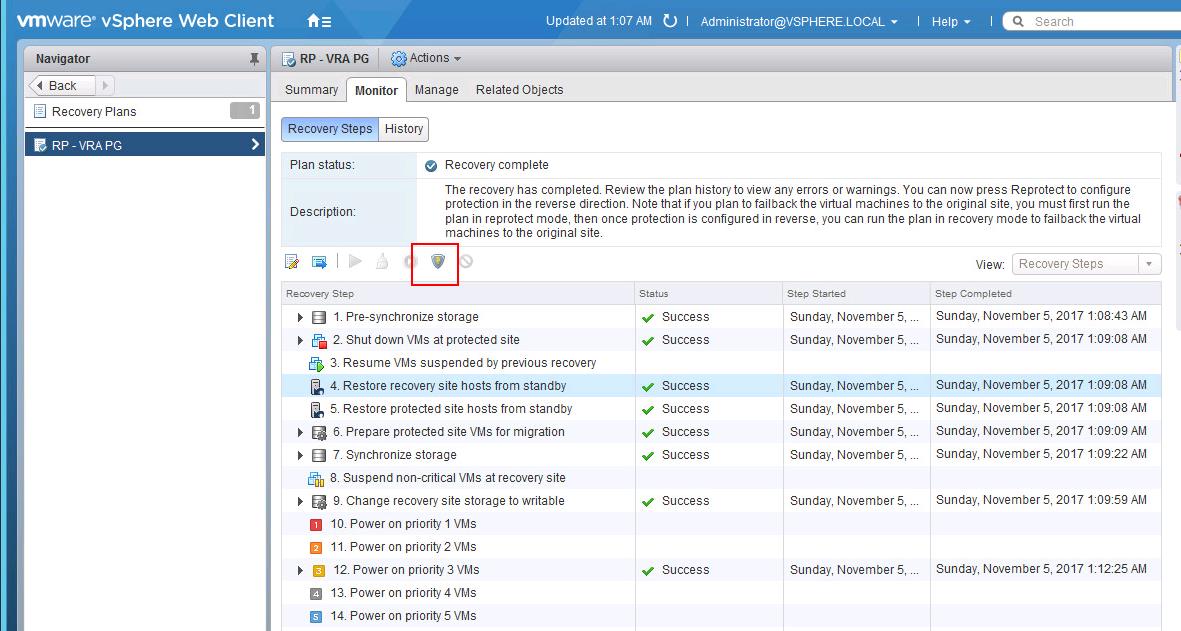The height and width of the screenshot is (631, 1181).
Task: Click the yellow priority 3 VMs icon
Action: tap(319, 571)
